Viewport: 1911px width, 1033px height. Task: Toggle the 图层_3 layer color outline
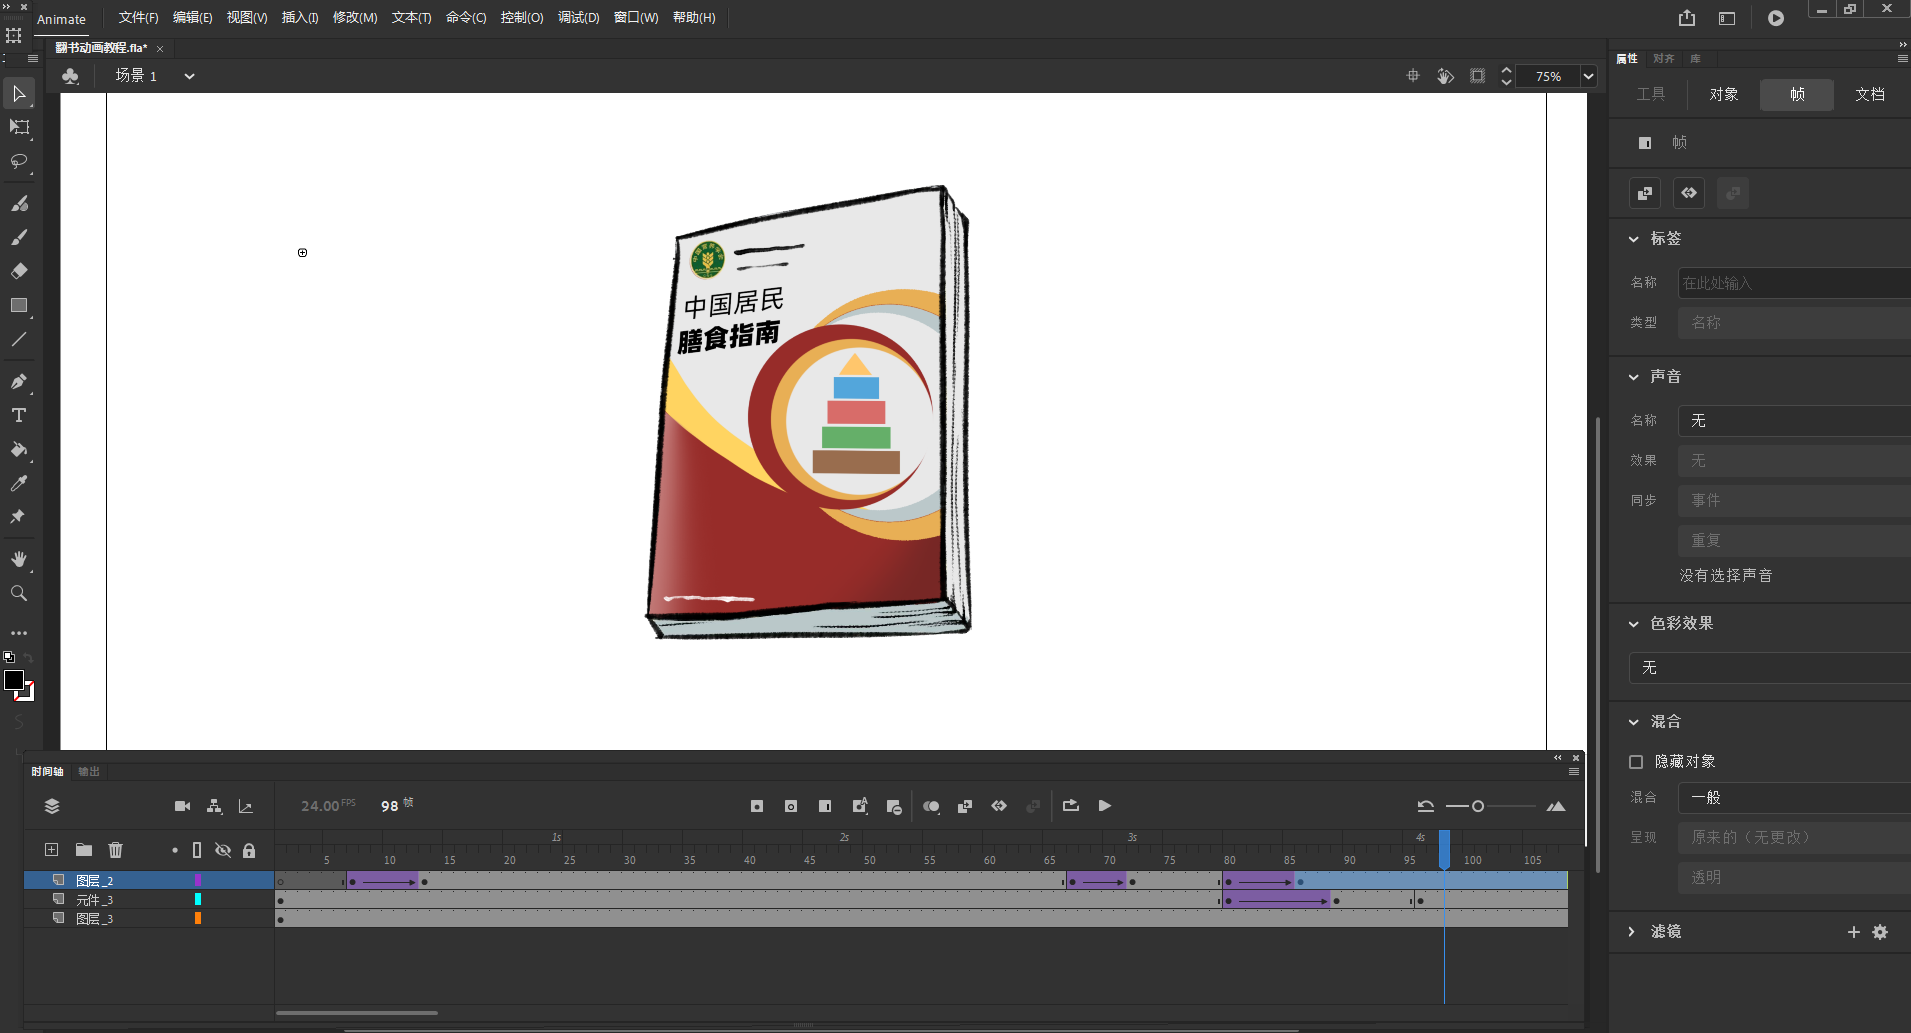pyautogui.click(x=198, y=918)
